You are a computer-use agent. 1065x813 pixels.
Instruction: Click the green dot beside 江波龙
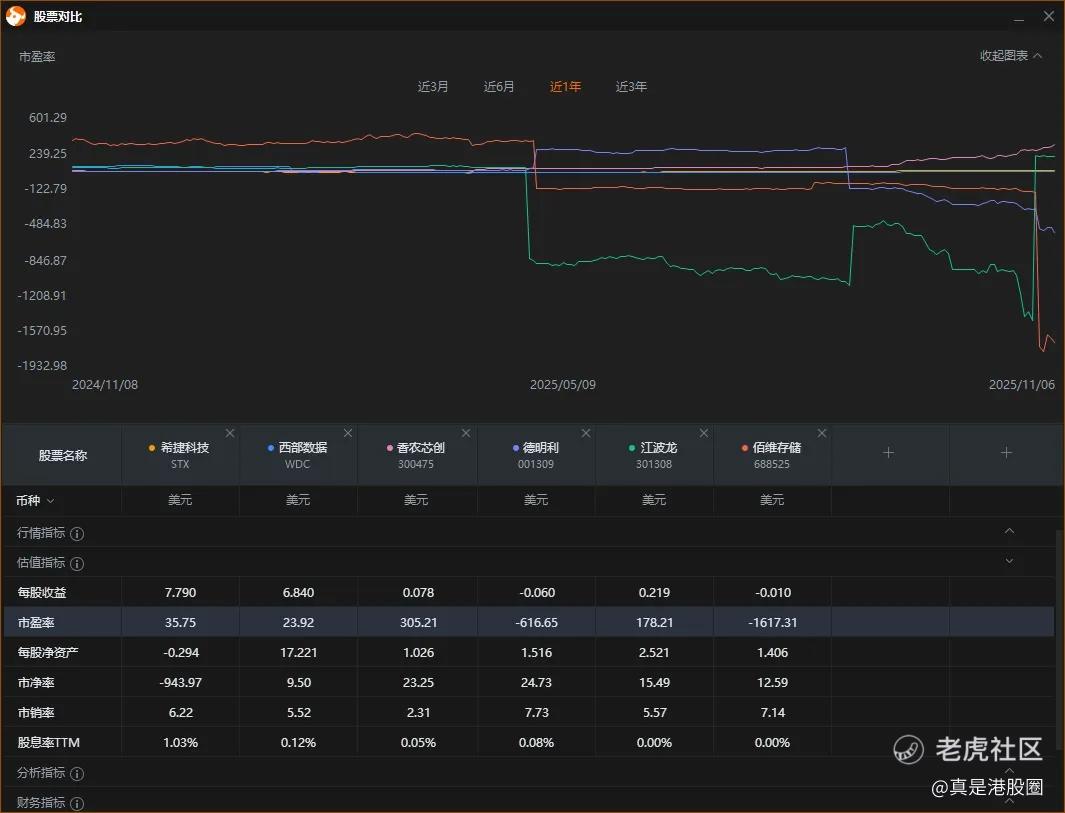pyautogui.click(x=632, y=448)
